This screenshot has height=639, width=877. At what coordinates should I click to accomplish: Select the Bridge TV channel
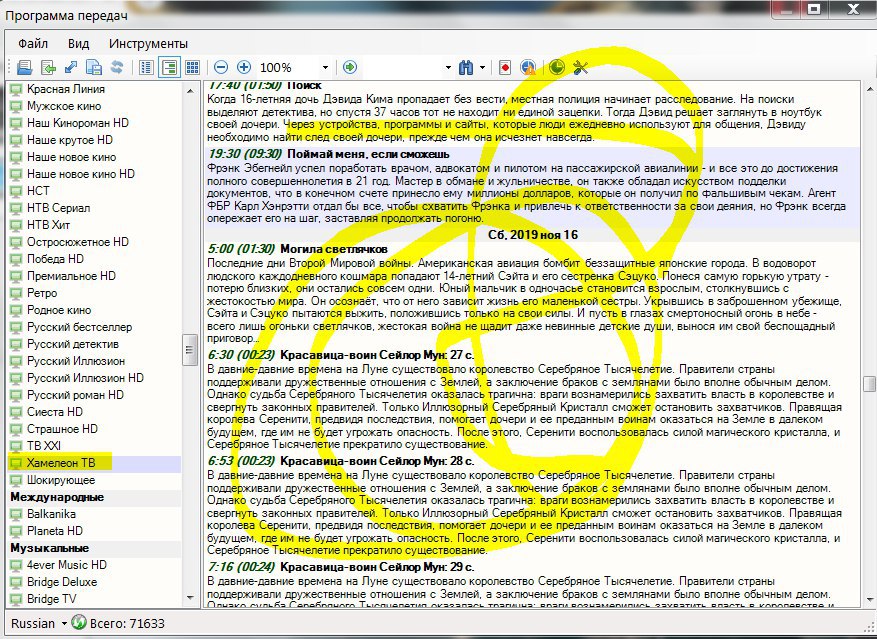click(x=51, y=599)
